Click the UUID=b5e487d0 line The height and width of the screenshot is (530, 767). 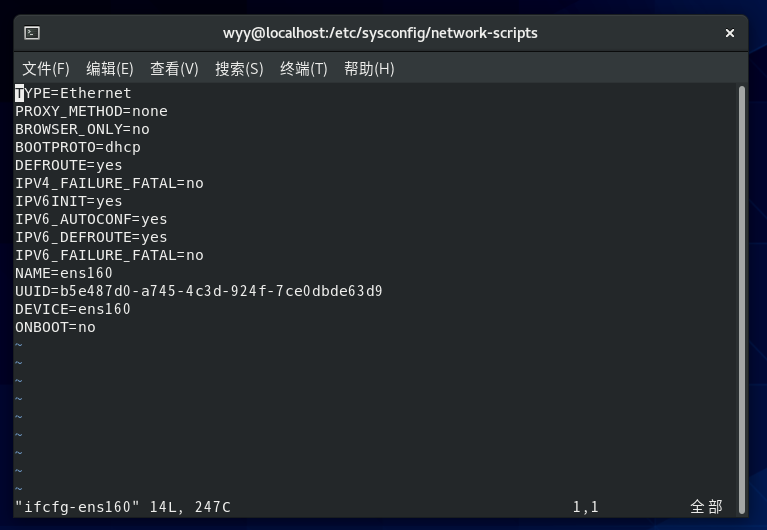point(199,291)
